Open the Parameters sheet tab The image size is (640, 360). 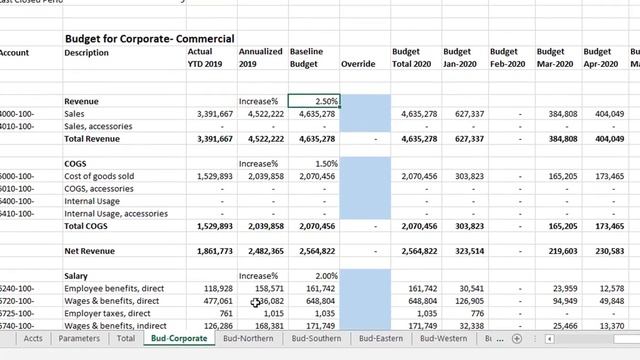tap(79, 338)
